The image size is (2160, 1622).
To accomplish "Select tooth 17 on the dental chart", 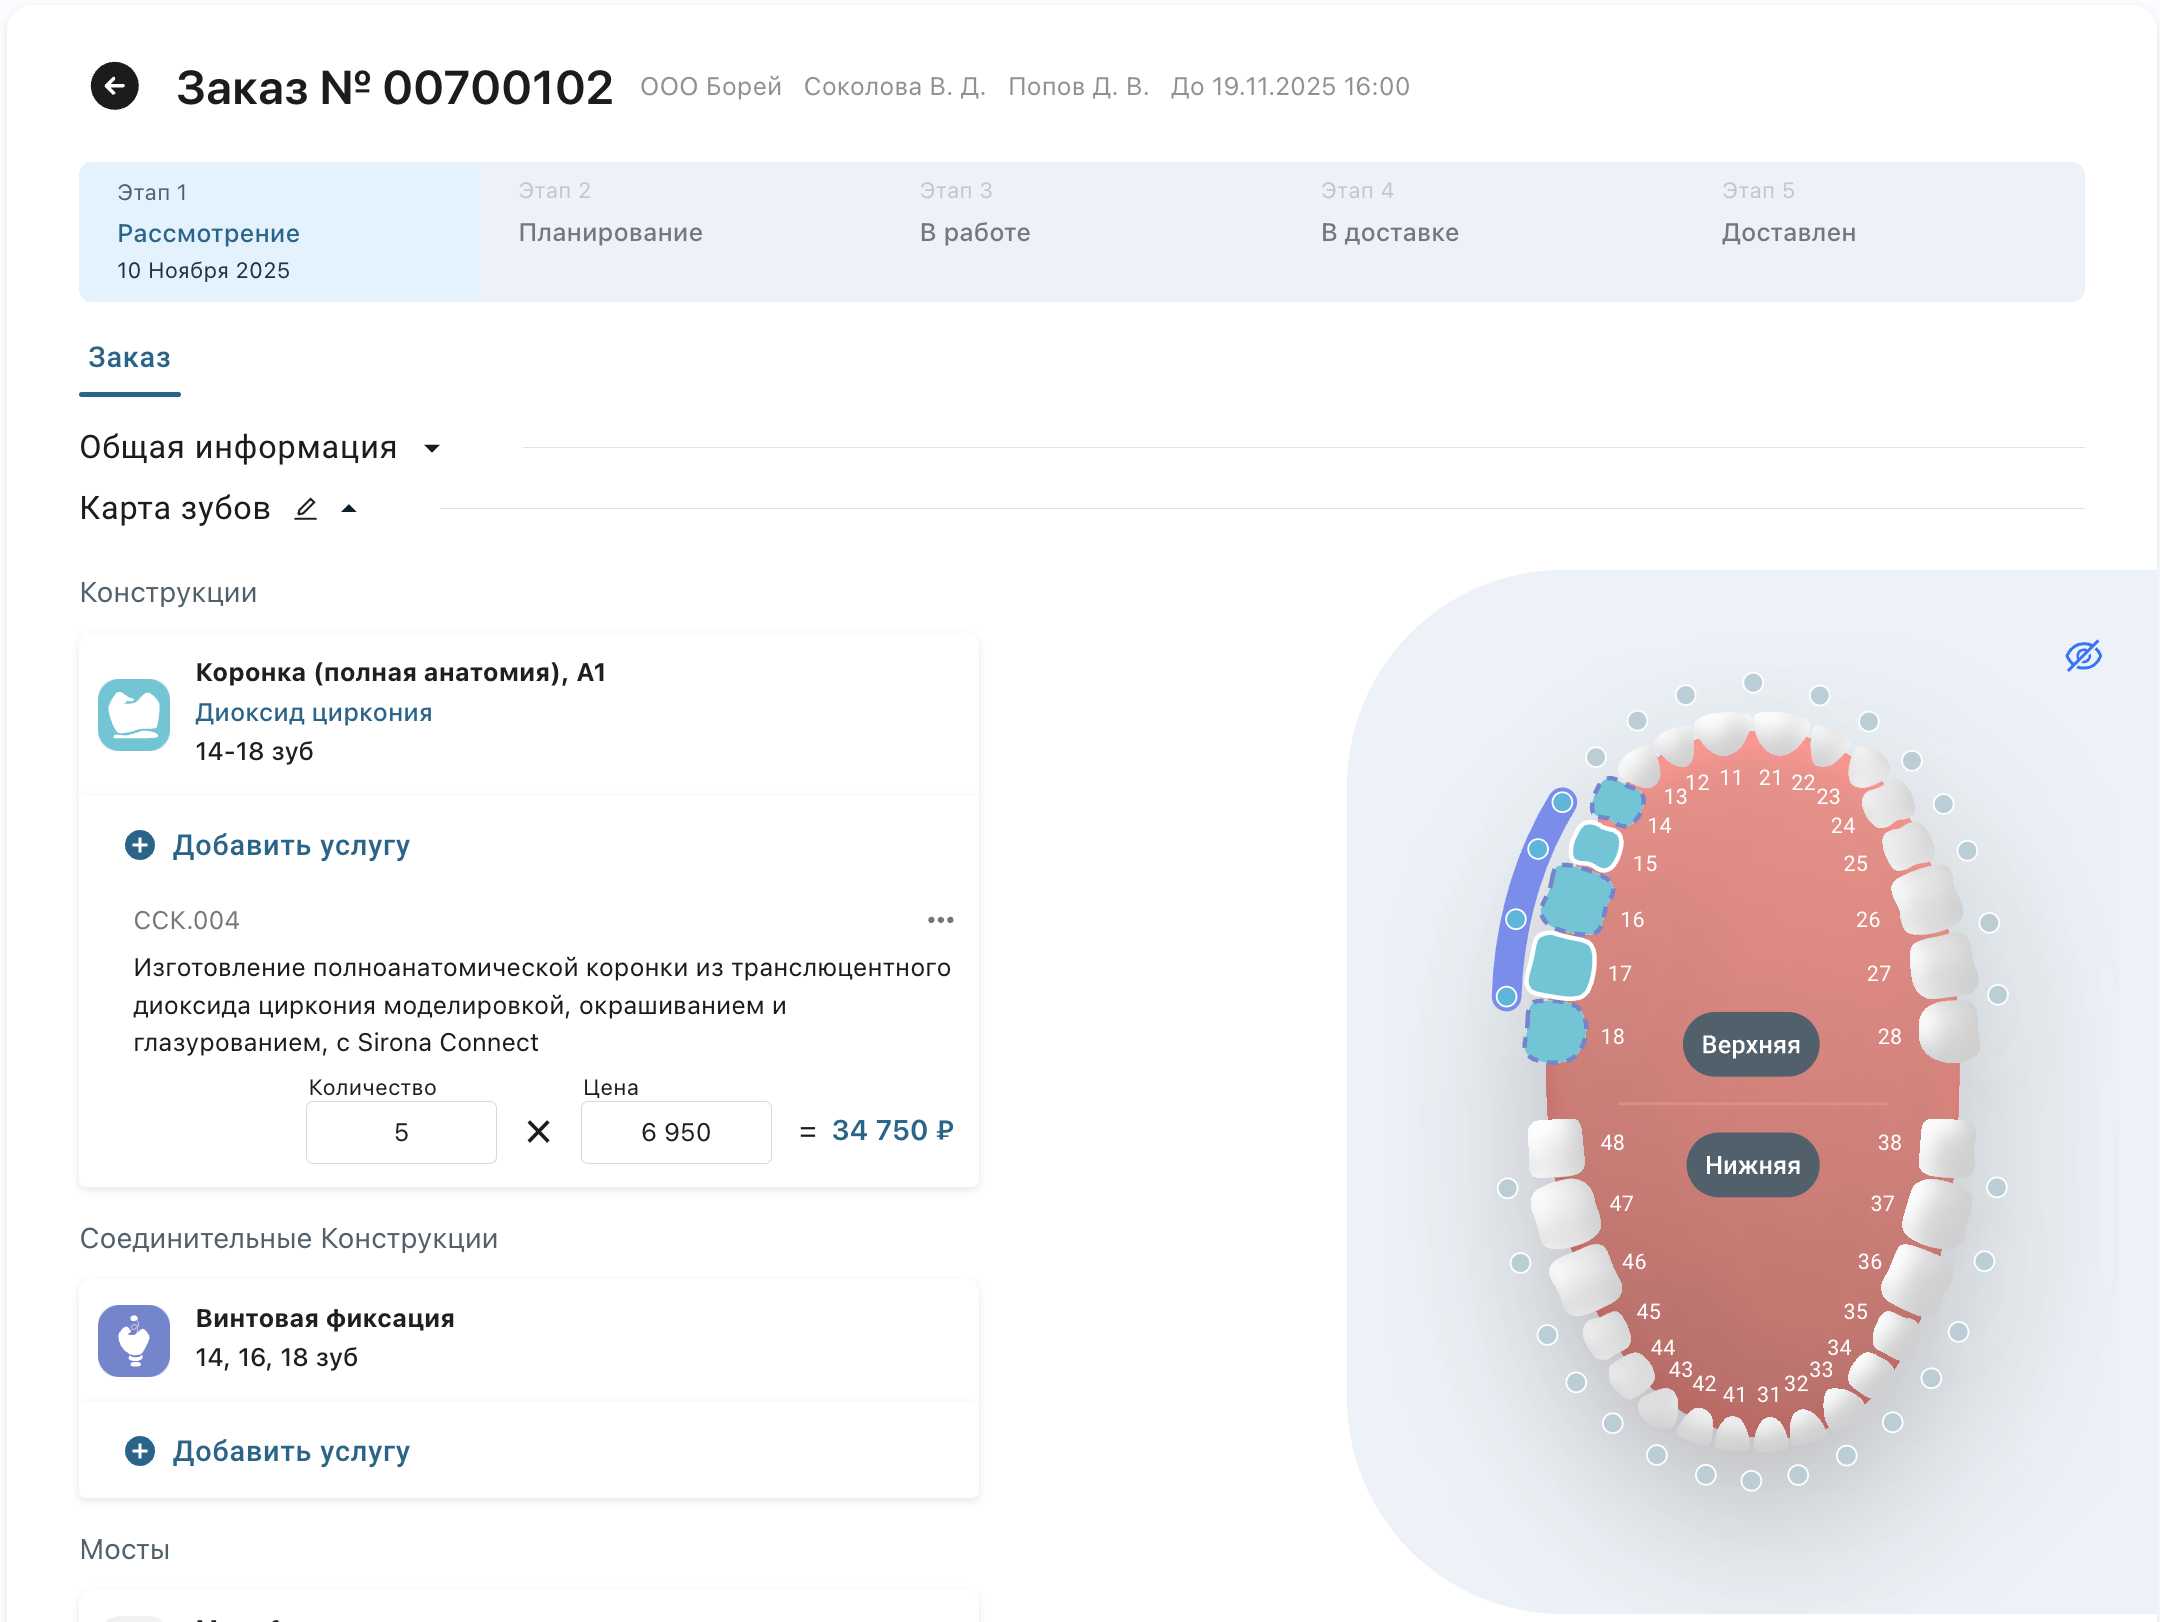I will [x=1562, y=966].
